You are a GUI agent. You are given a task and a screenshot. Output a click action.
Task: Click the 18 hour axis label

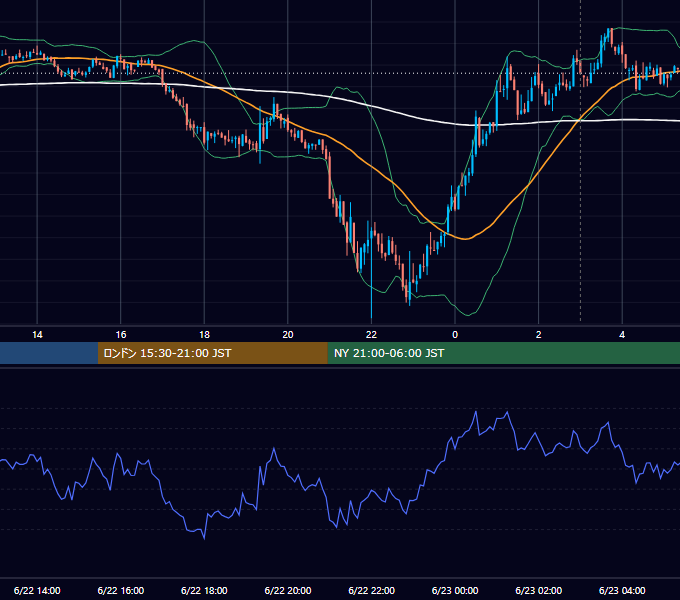point(204,335)
